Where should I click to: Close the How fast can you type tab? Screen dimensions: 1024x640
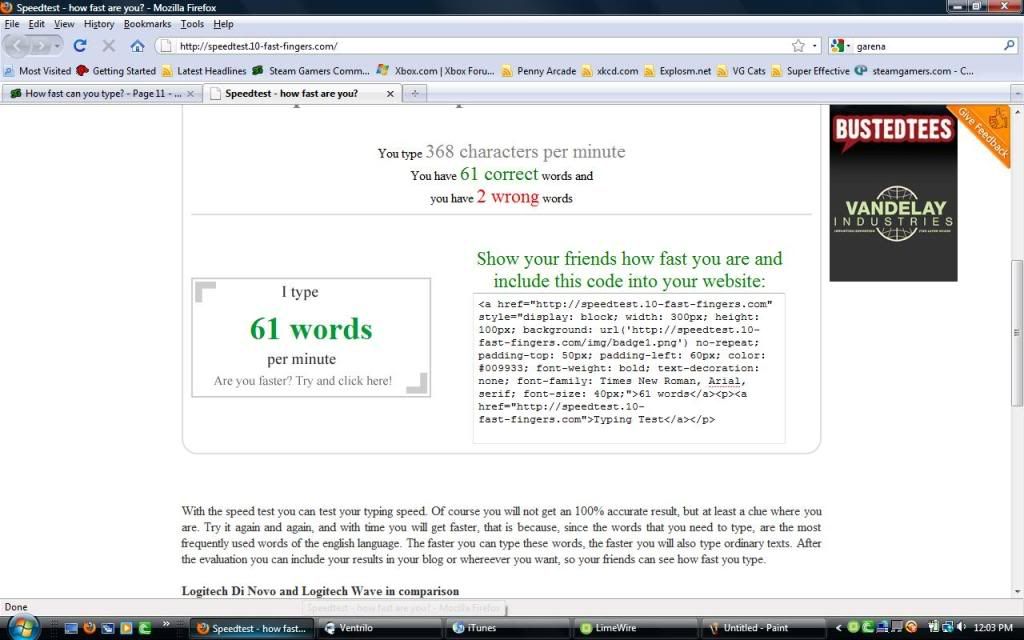click(190, 94)
